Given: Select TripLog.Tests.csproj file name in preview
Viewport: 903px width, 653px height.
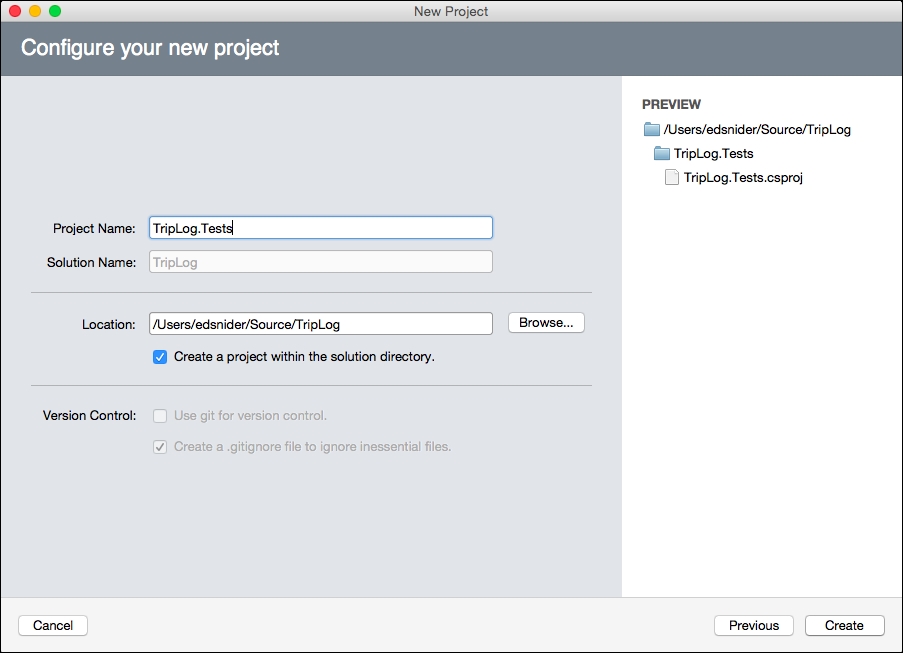Looking at the screenshot, I should (743, 178).
